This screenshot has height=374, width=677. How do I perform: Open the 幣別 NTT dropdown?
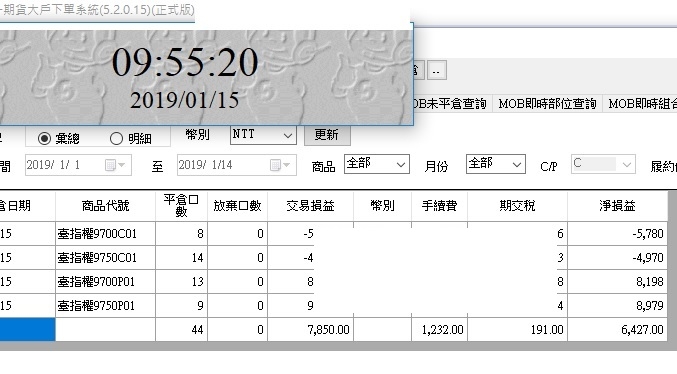pyautogui.click(x=263, y=135)
